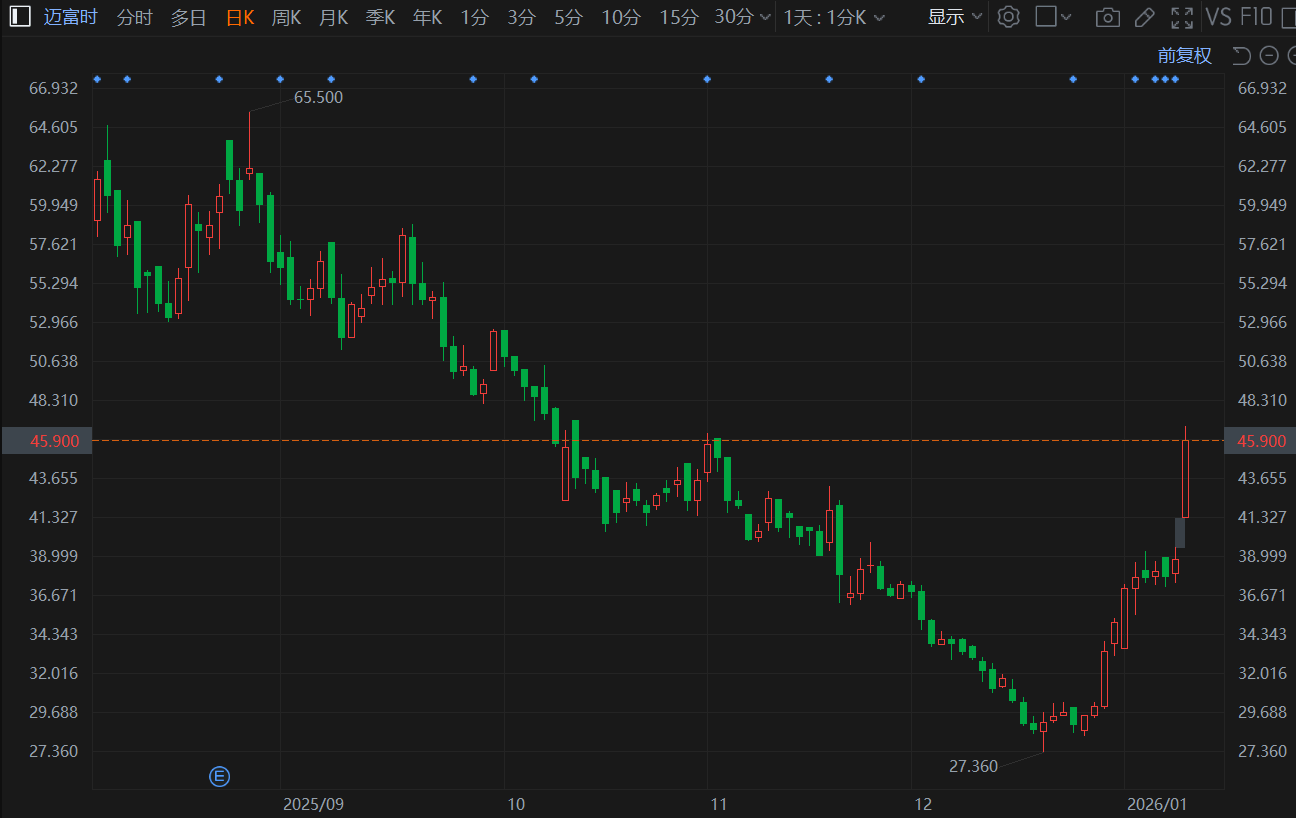Click the VS compare button

[1218, 17]
